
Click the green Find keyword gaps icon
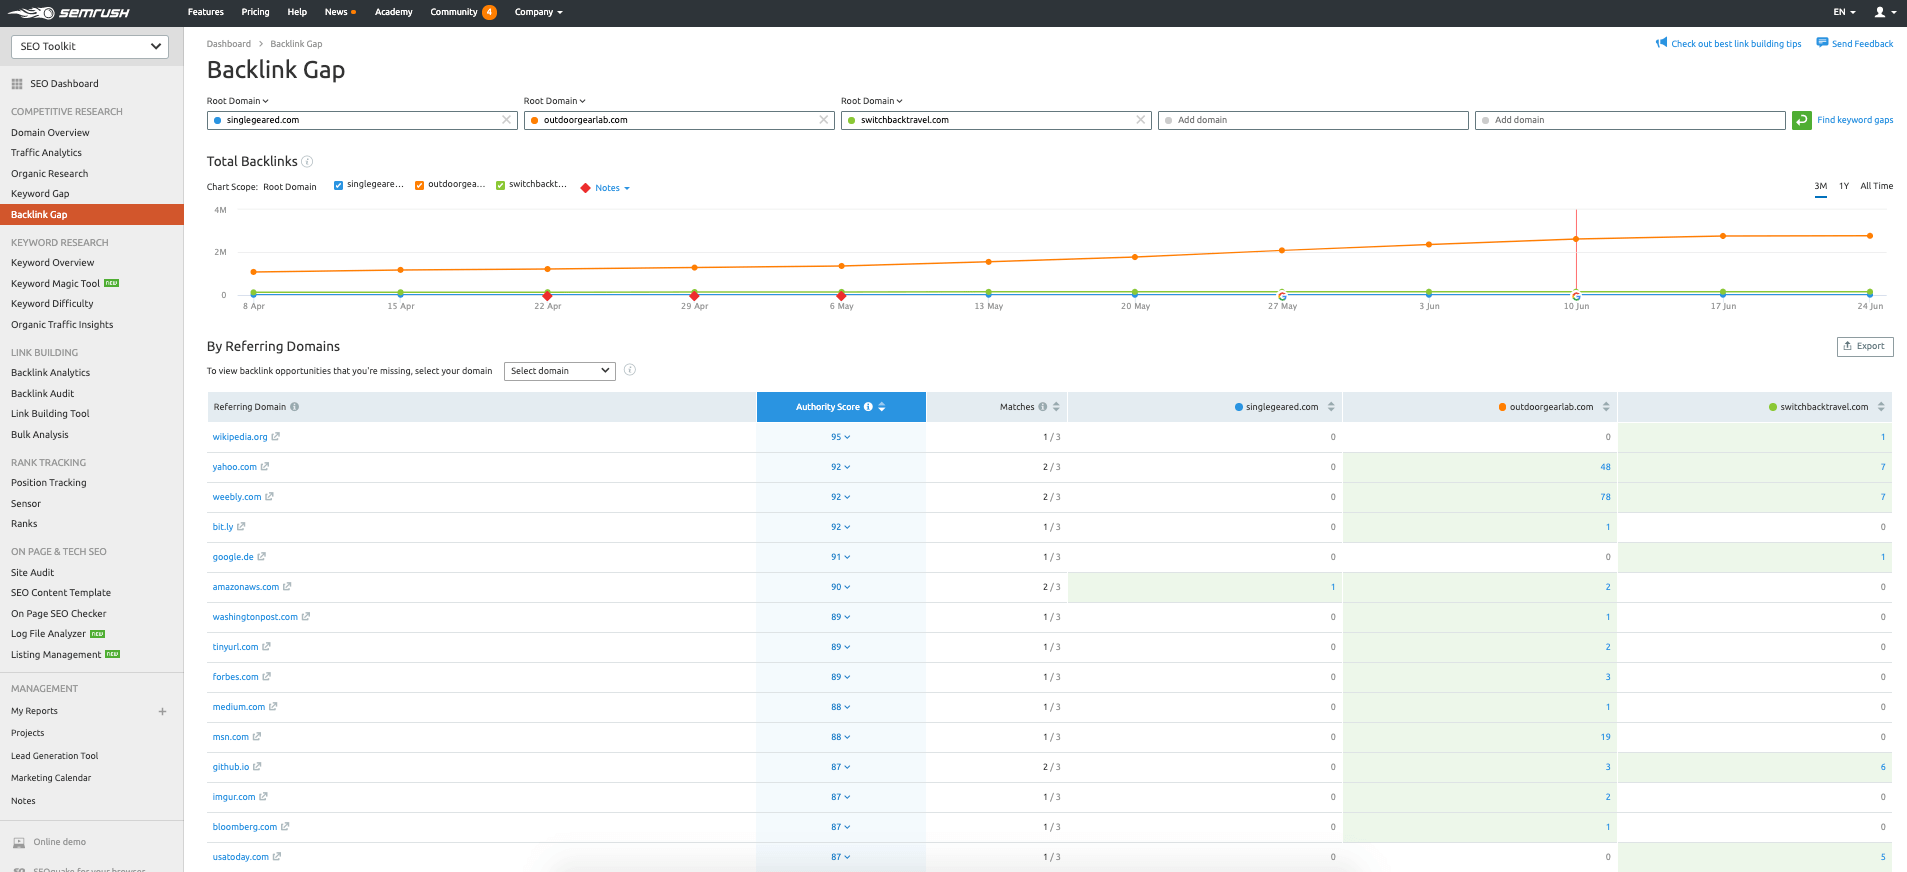coord(1802,120)
